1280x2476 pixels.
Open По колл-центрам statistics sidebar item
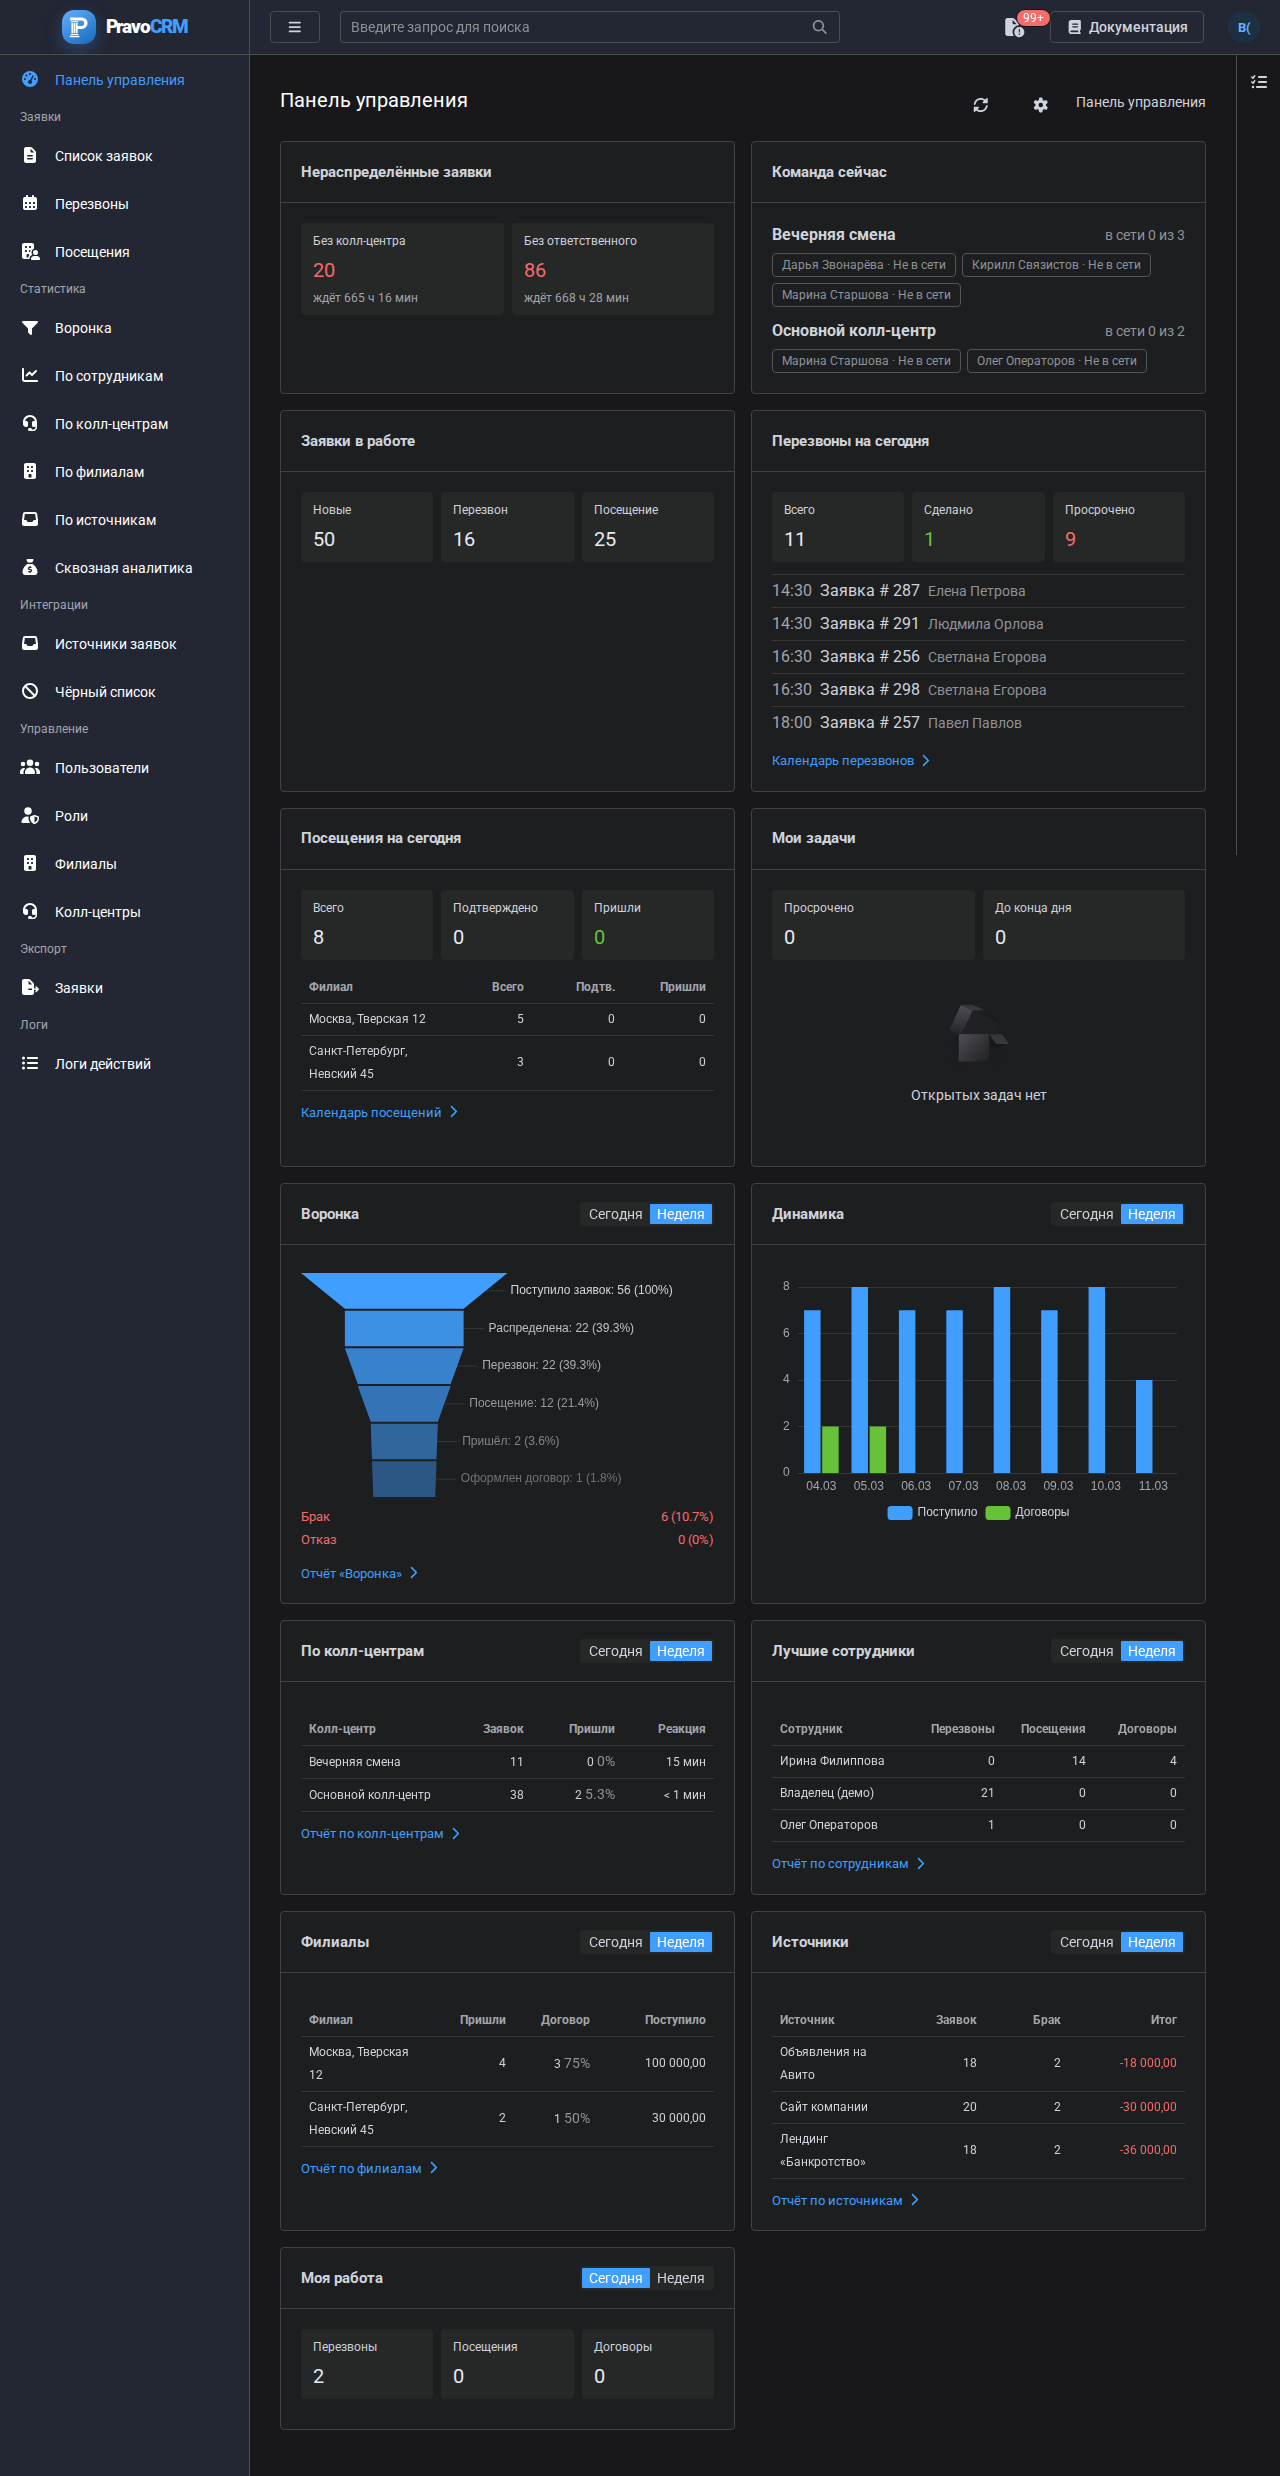pyautogui.click(x=124, y=424)
